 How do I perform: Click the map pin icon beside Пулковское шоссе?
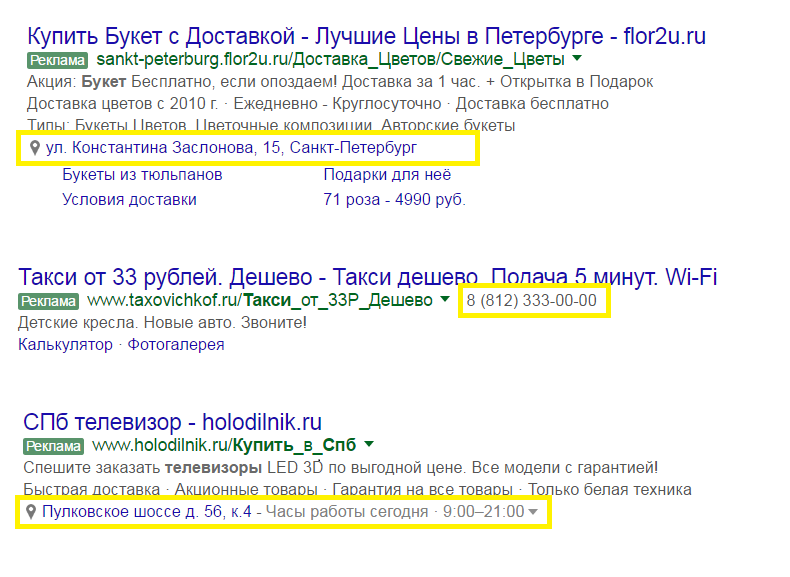tap(32, 512)
